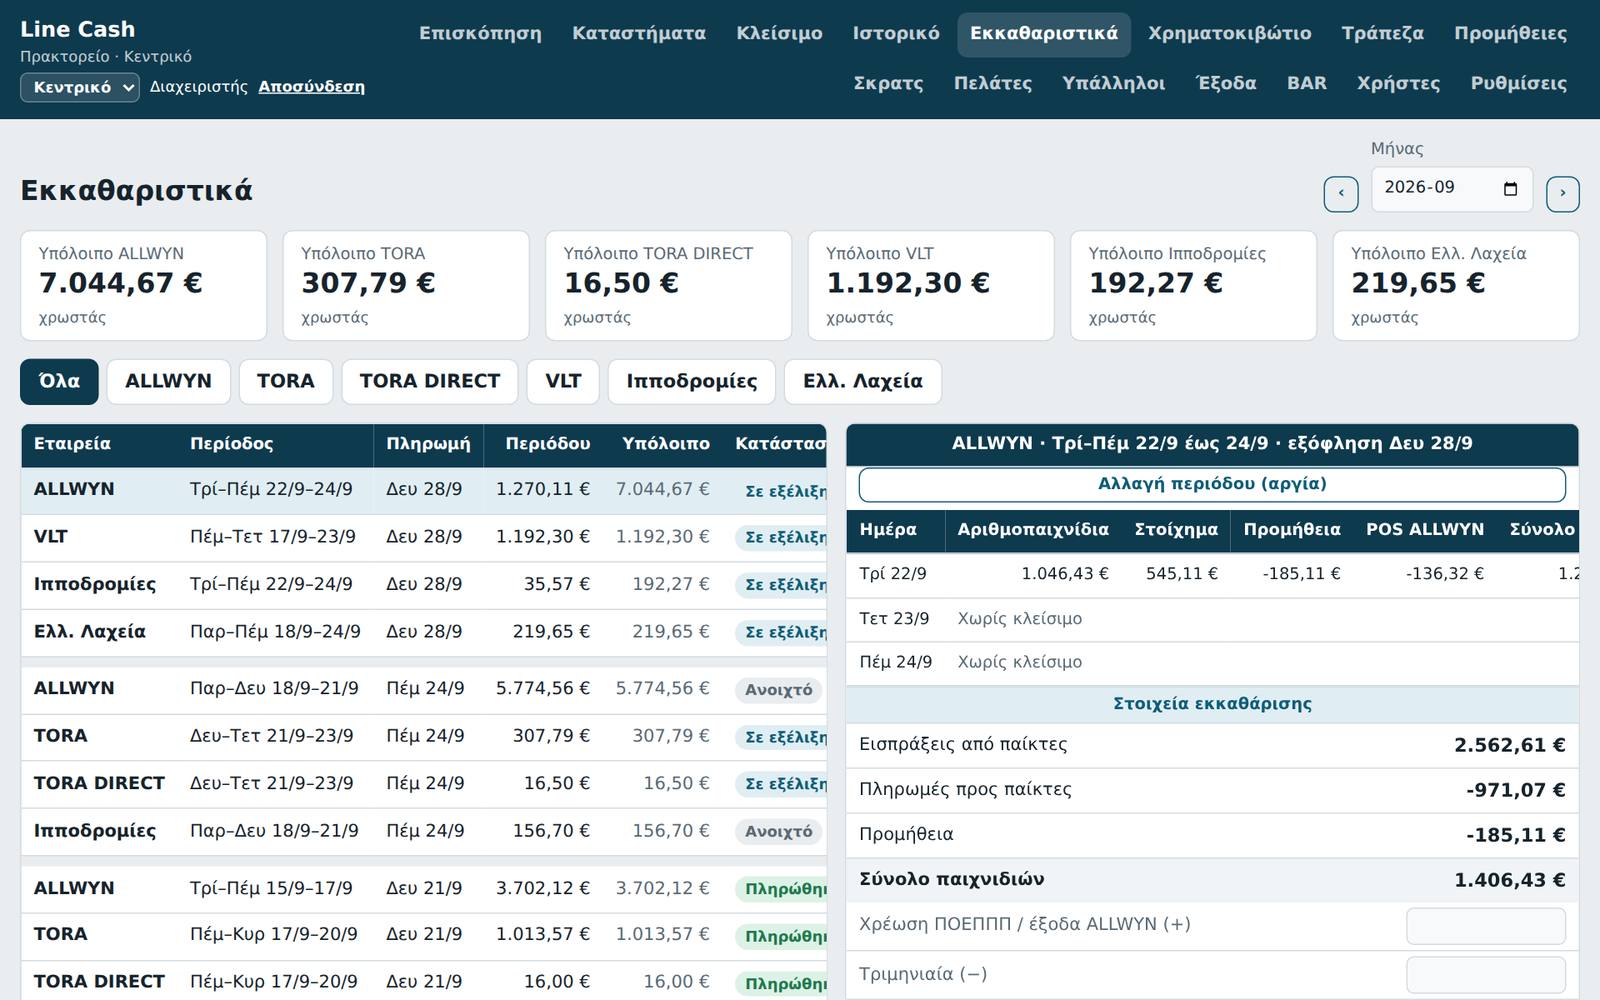The image size is (1600, 1000).
Task: Open the Τράπεζα navigation item
Action: 1383,34
